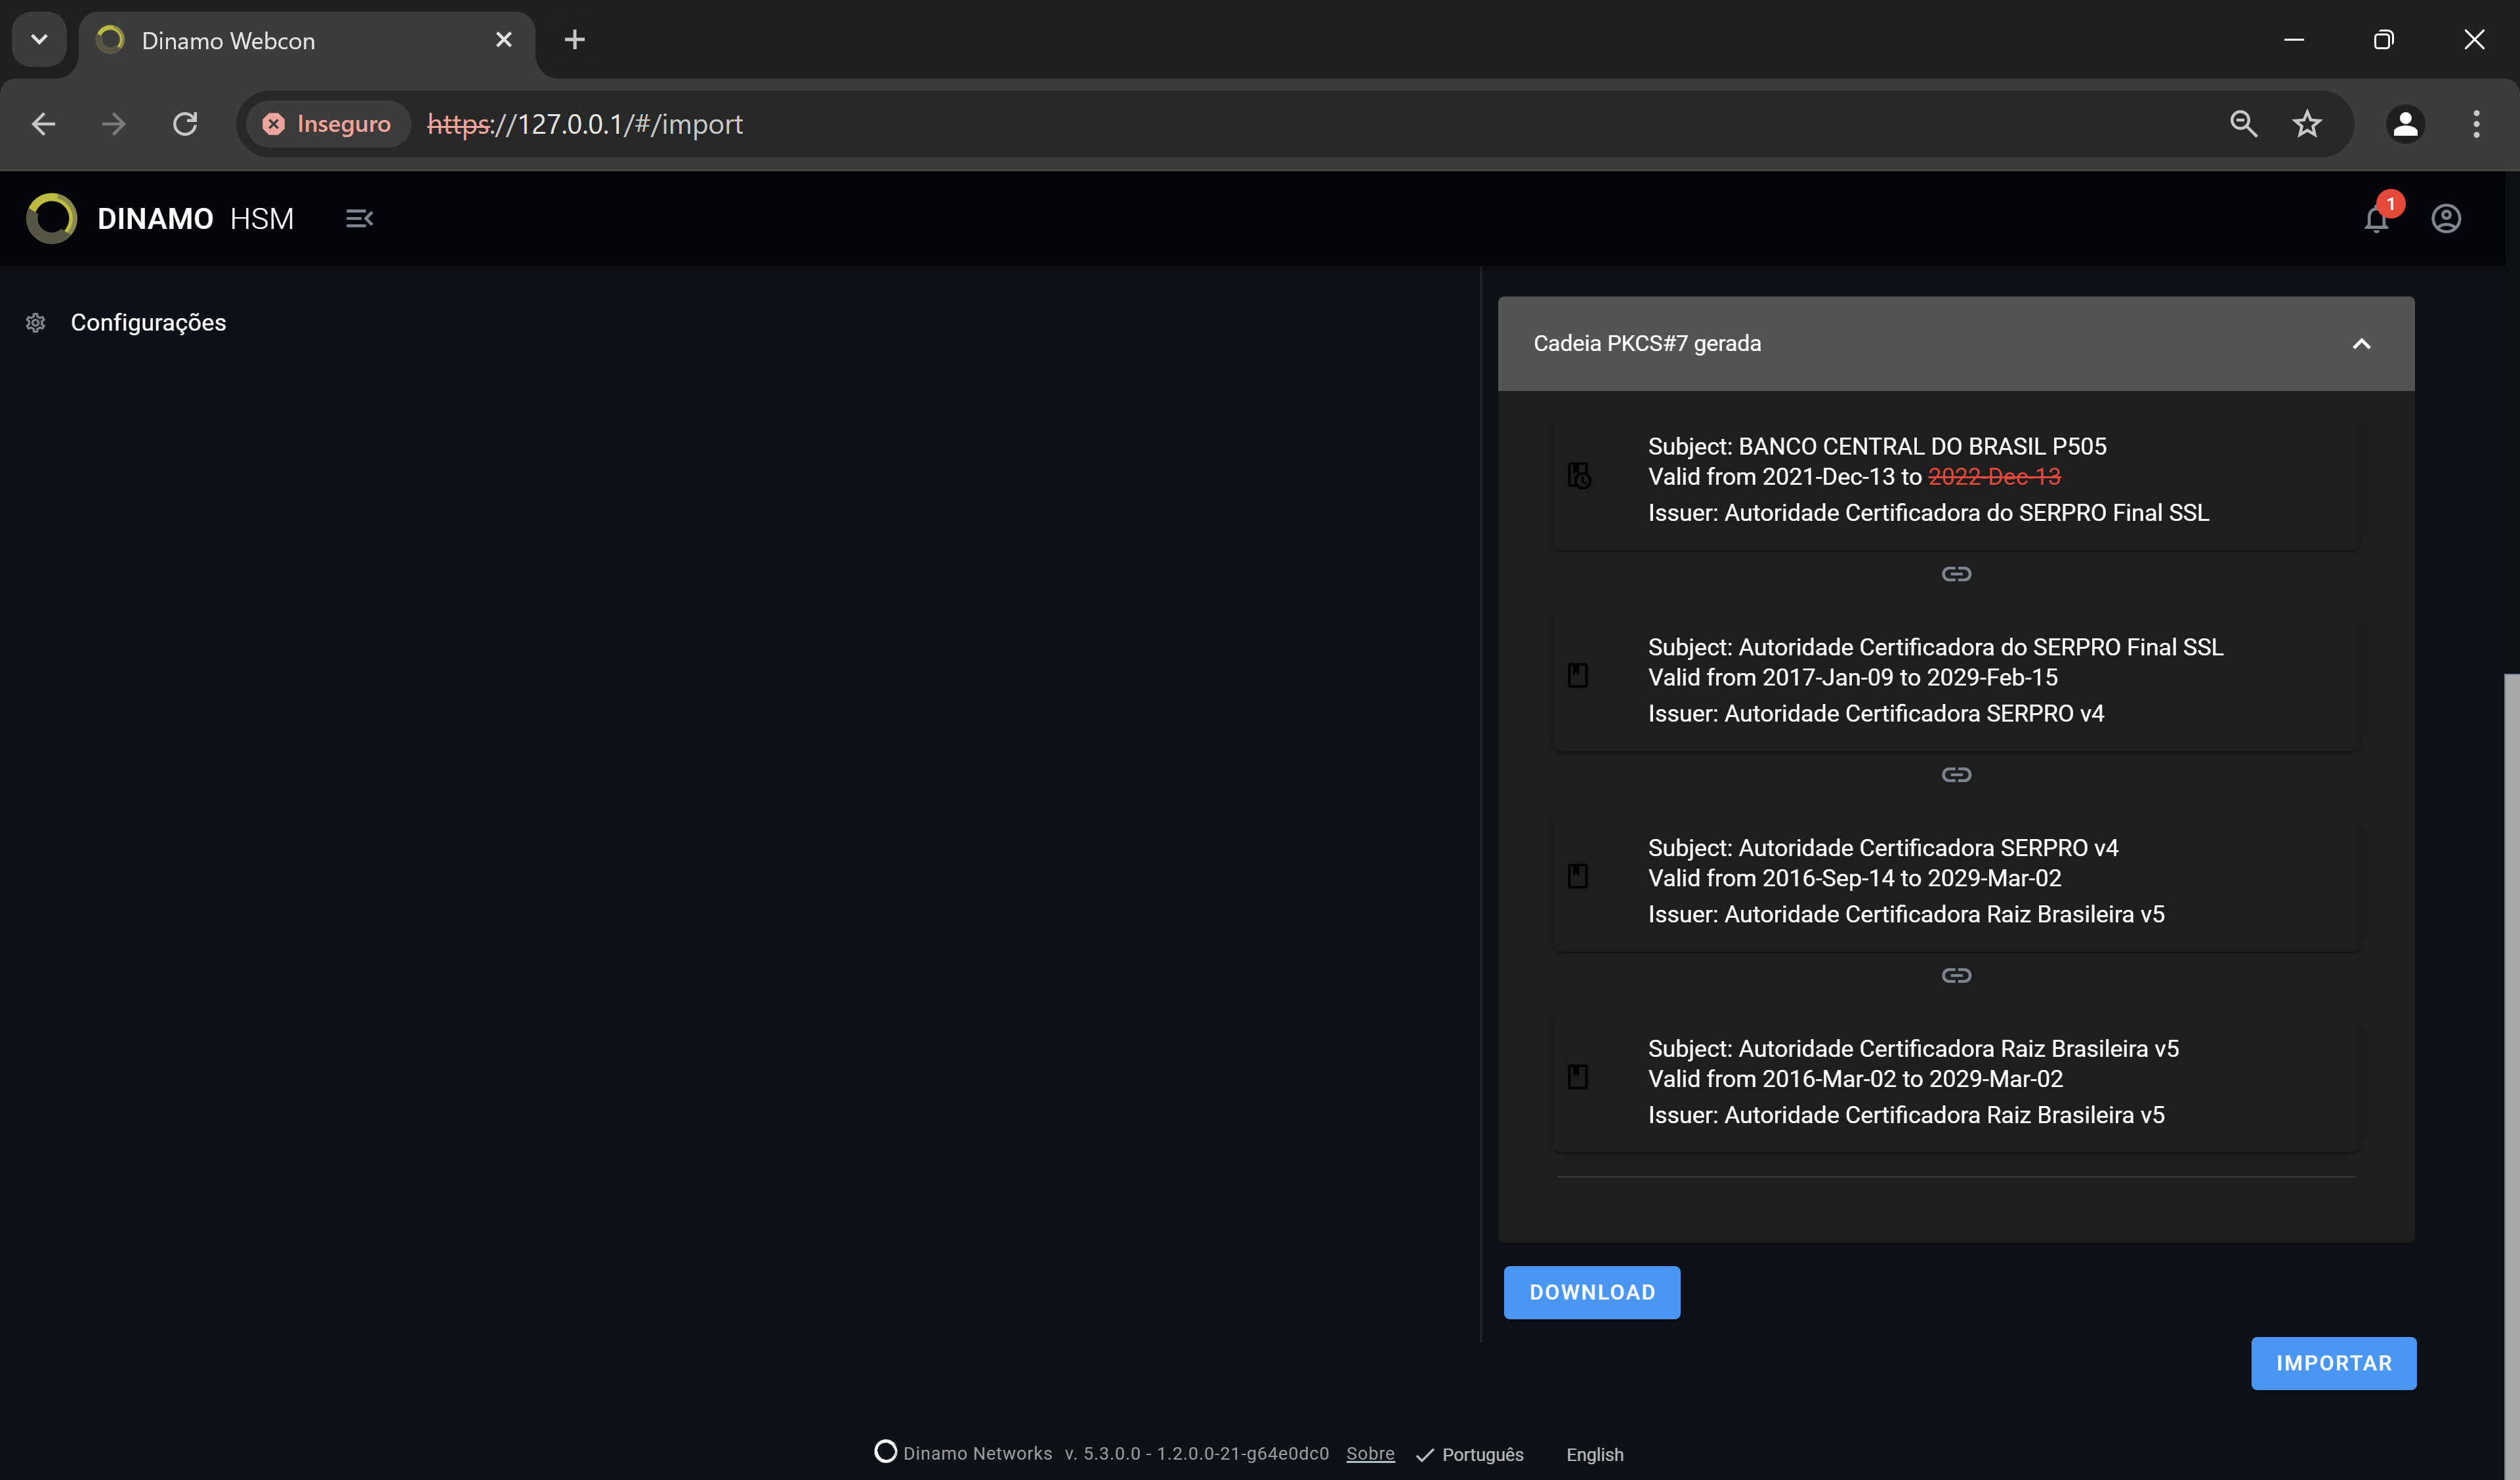
Task: Click certificate icon for SERPRO Final SSL
Action: 1578,676
